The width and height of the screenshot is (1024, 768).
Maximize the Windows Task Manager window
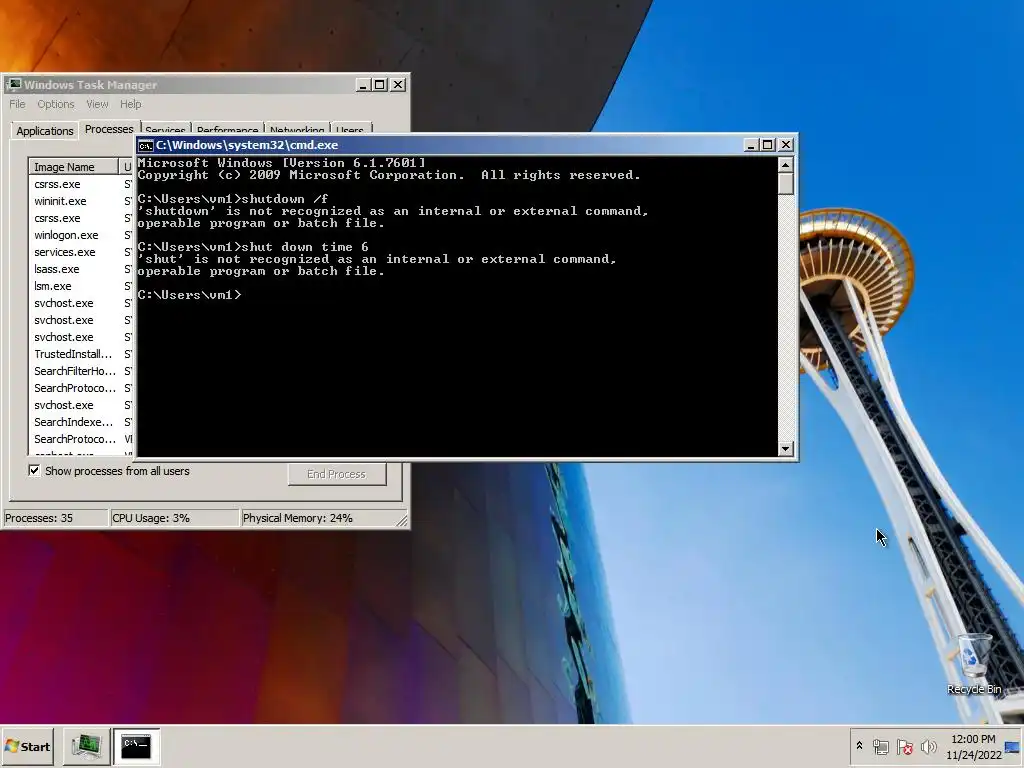pyautogui.click(x=380, y=84)
